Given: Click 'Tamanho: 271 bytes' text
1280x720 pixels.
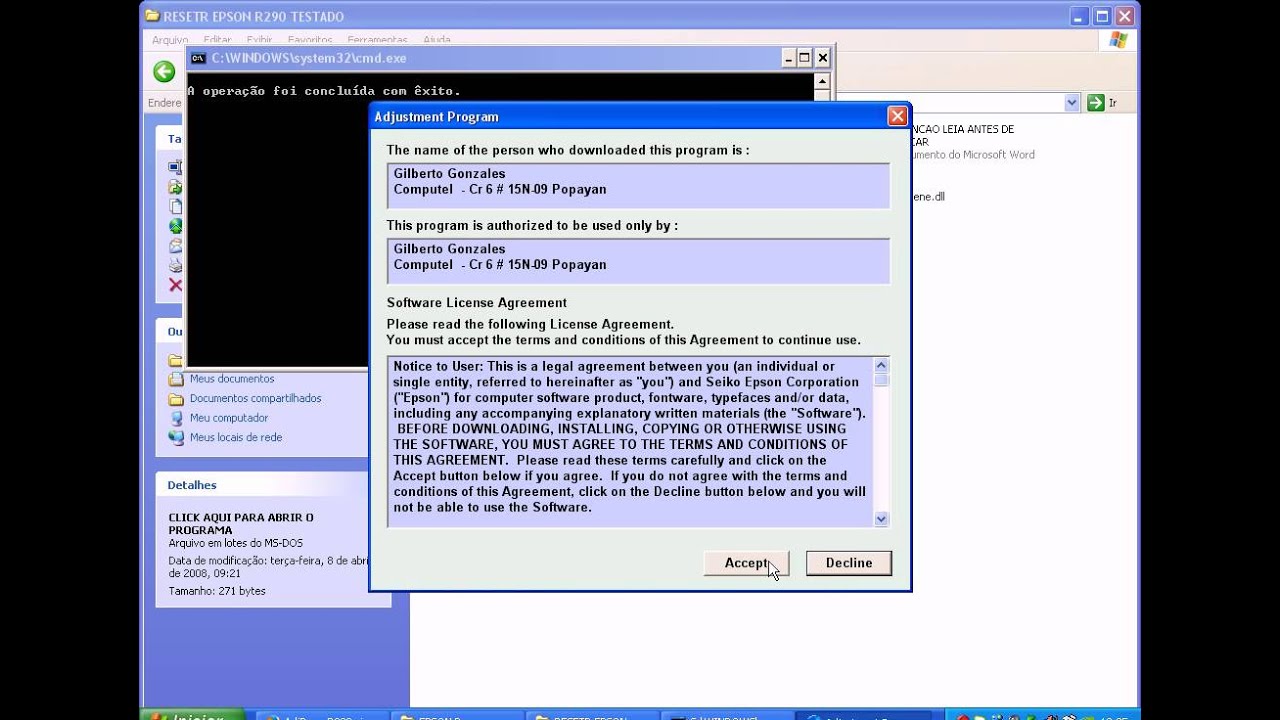Looking at the screenshot, I should (217, 591).
